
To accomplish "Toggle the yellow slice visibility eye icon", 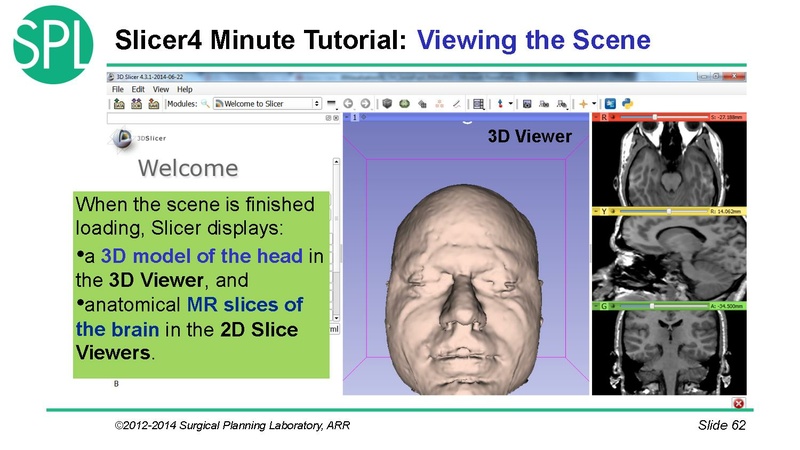I will click(x=613, y=211).
